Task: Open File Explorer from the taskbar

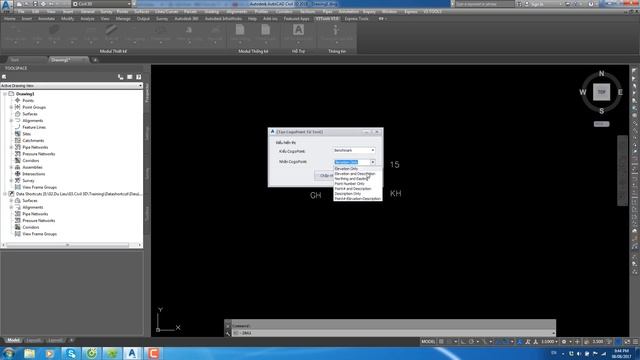Action: tap(29, 353)
